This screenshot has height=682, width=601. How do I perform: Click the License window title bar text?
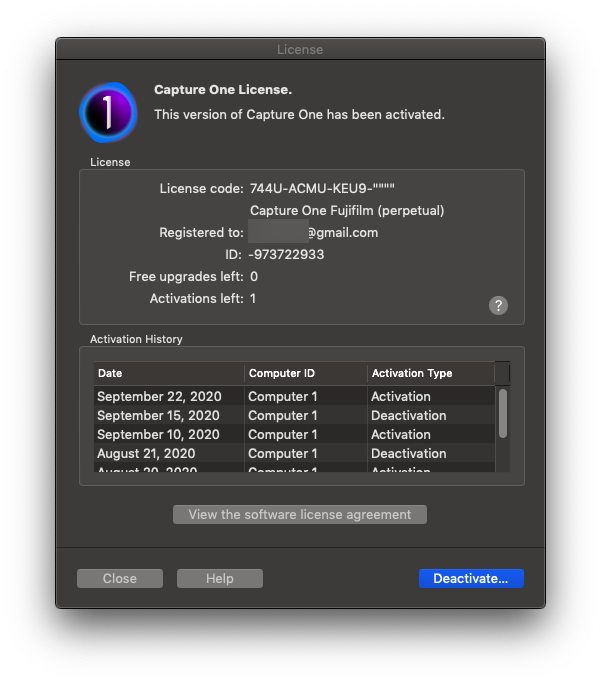300,50
